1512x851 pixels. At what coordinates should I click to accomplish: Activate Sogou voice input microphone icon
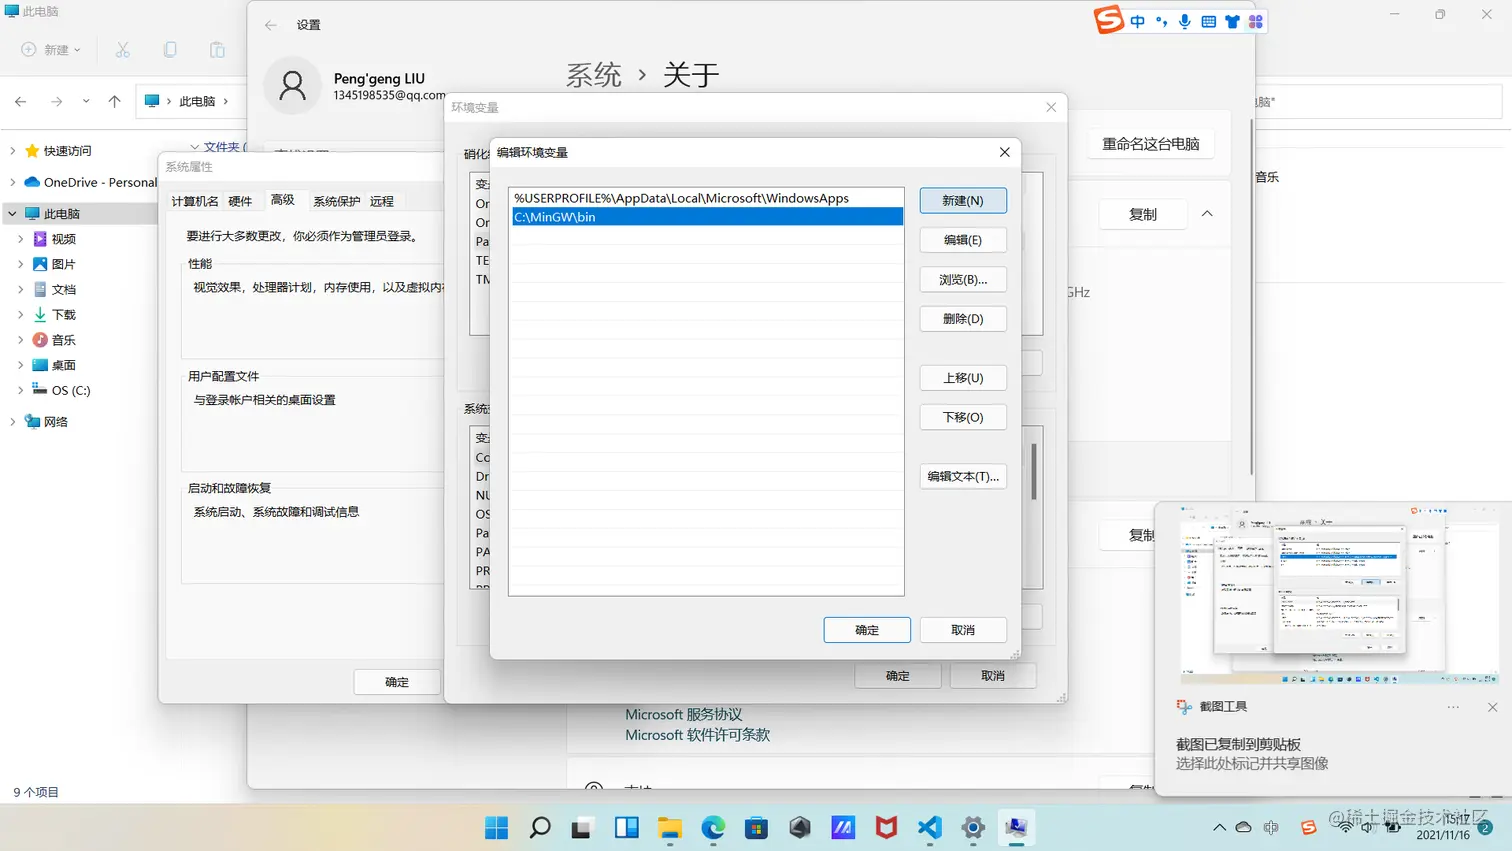pos(1184,20)
